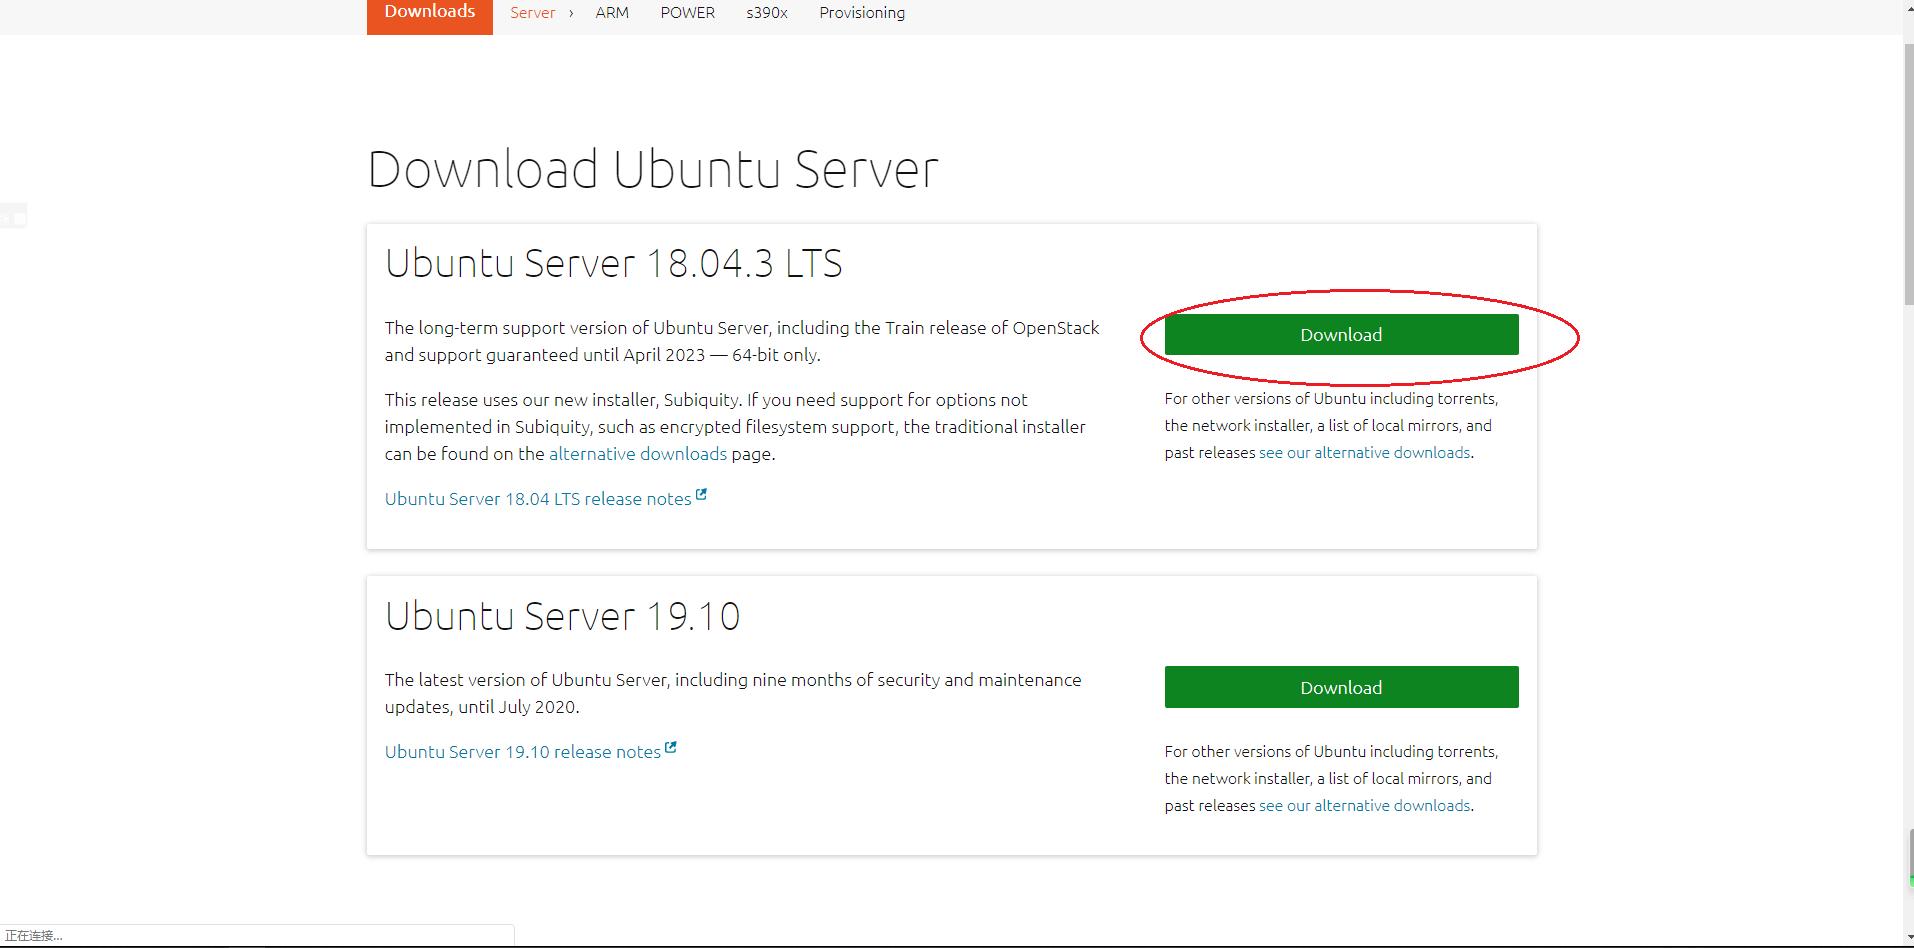Open the 18.04 release notes external-link icon
The image size is (1914, 948).
click(702, 493)
